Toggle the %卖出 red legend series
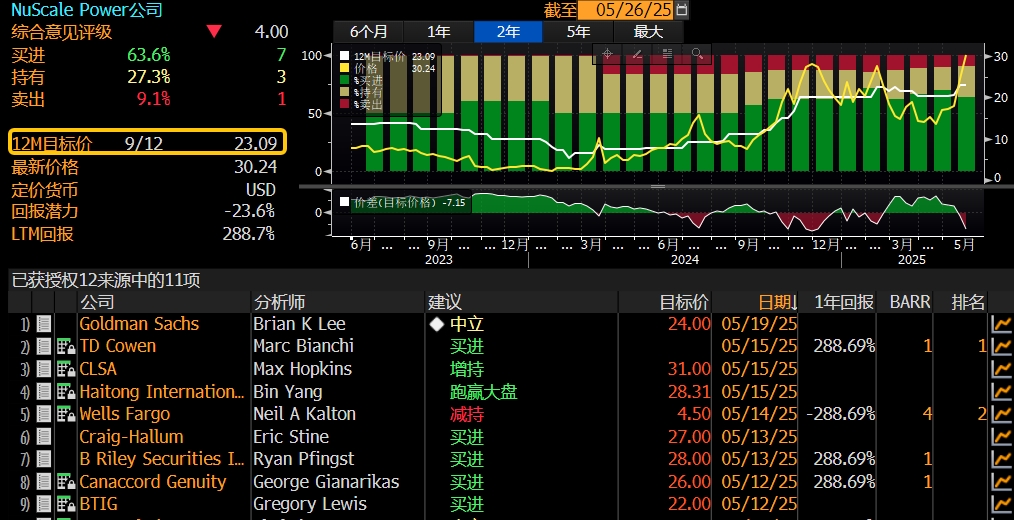This screenshot has width=1014, height=520. point(345,104)
